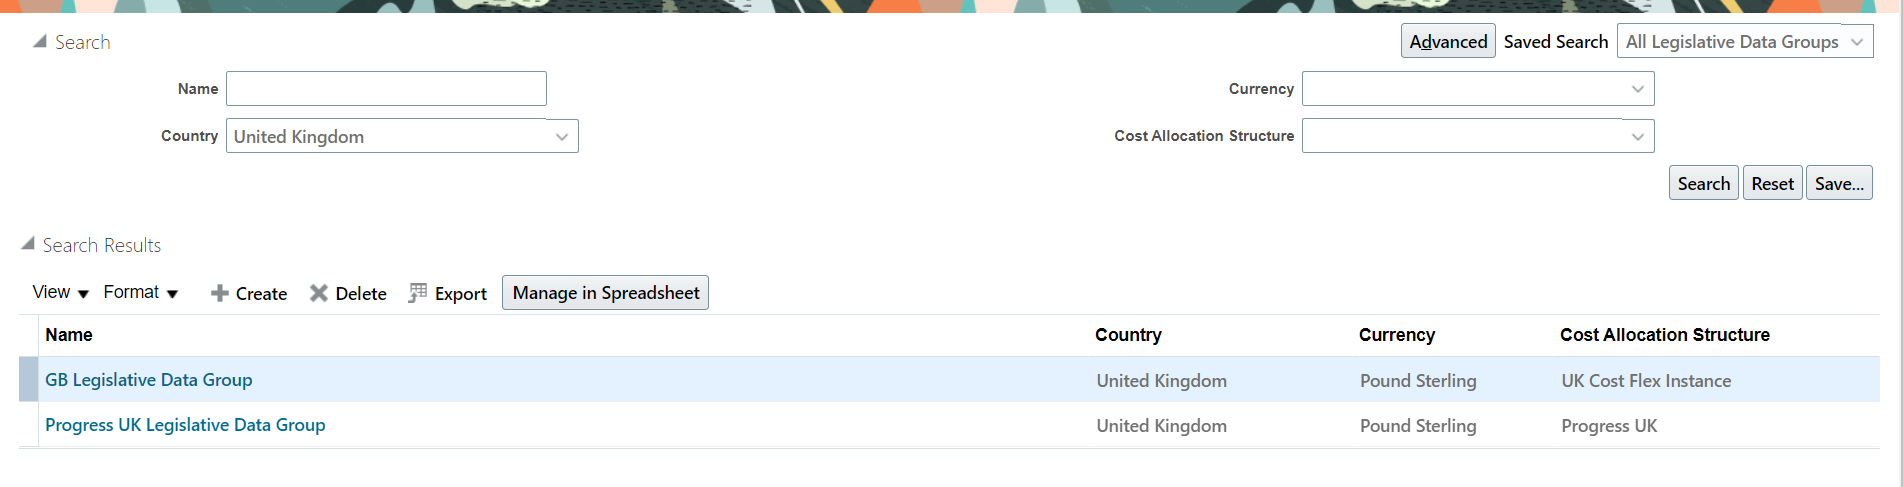The width and height of the screenshot is (1903, 487).
Task: Open the Format menu
Action: (140, 293)
